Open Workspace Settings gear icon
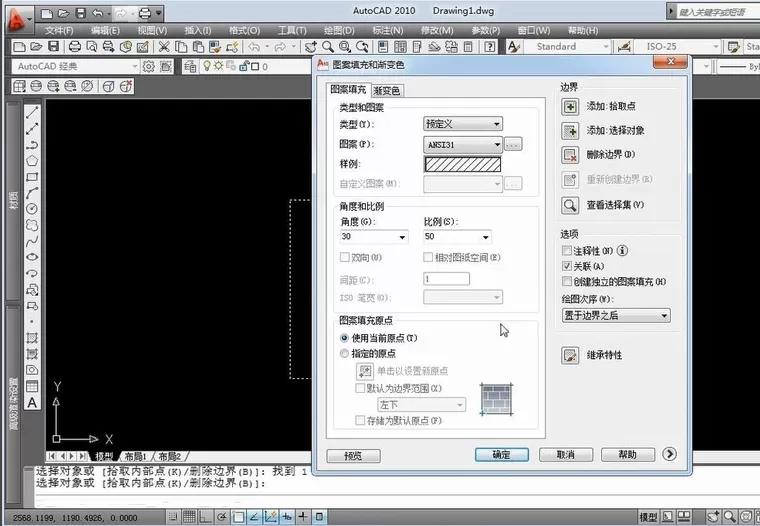The width and height of the screenshot is (760, 526). pyautogui.click(x=148, y=66)
